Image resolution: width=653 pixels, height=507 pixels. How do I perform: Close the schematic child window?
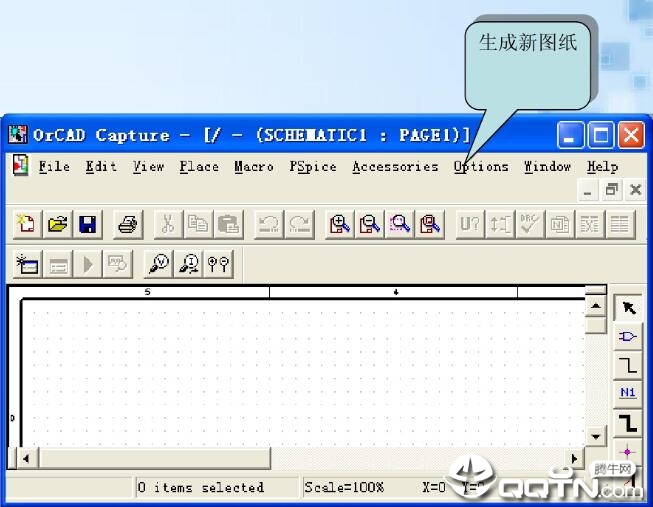click(636, 190)
